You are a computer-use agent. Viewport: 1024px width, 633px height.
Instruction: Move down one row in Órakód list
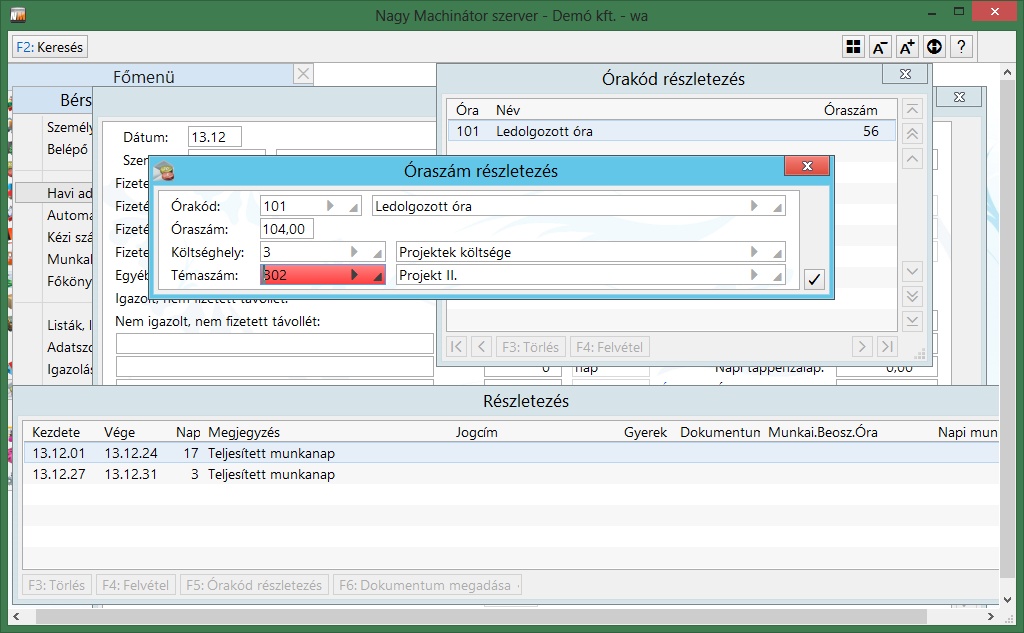912,271
